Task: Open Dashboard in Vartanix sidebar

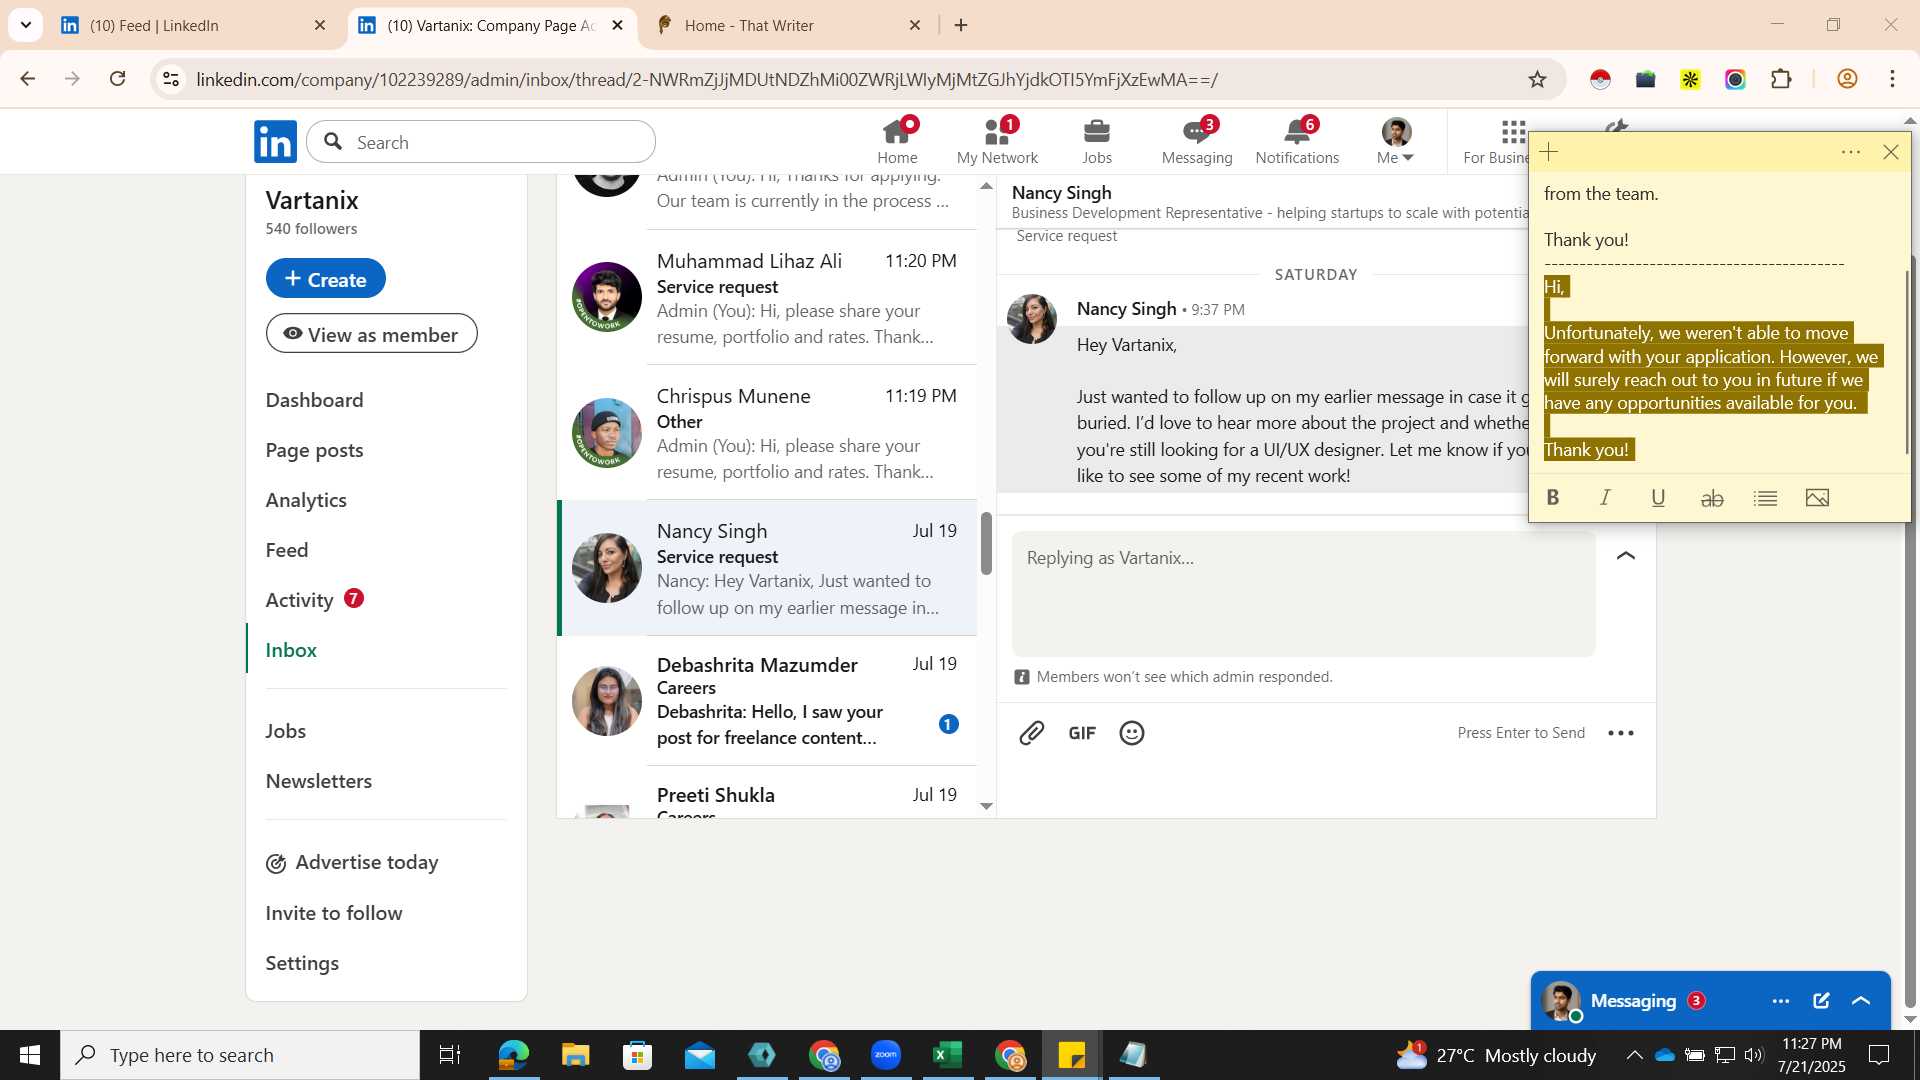Action: point(314,400)
